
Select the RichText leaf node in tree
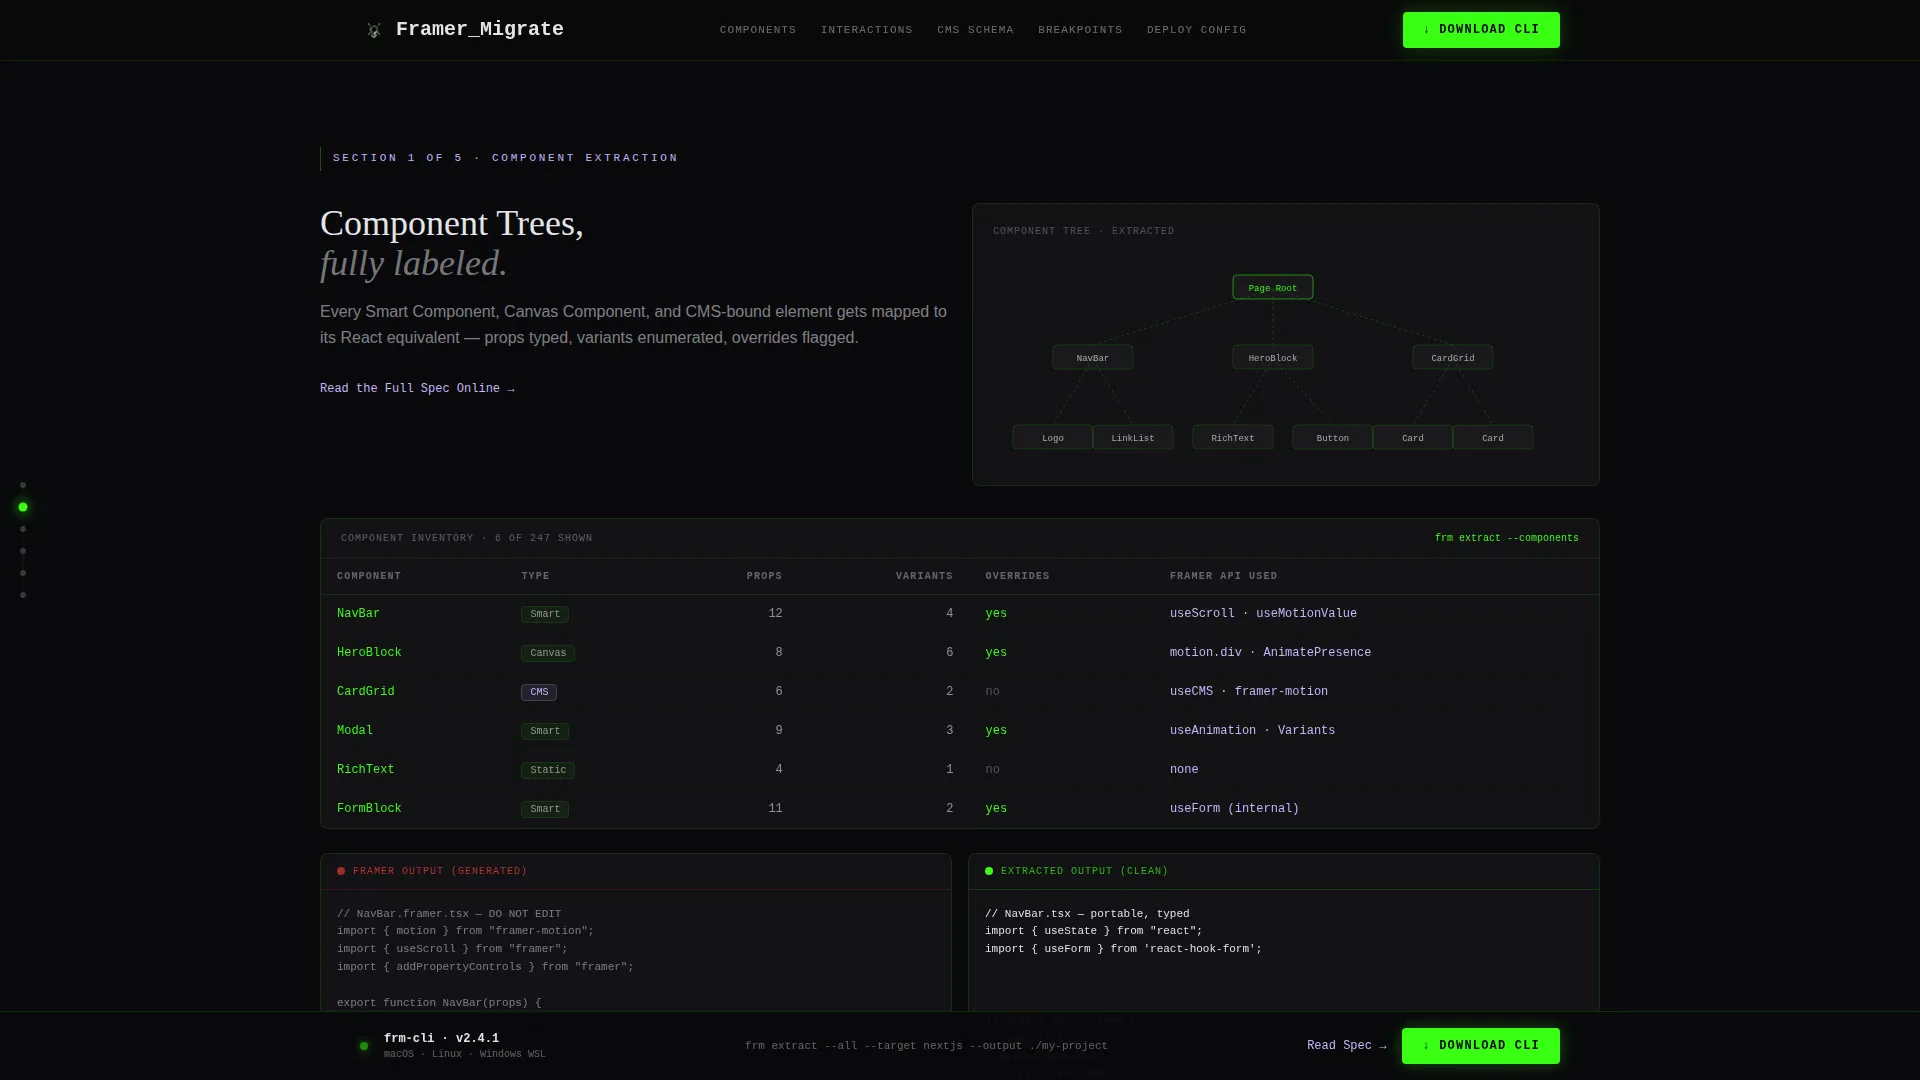tap(1233, 437)
